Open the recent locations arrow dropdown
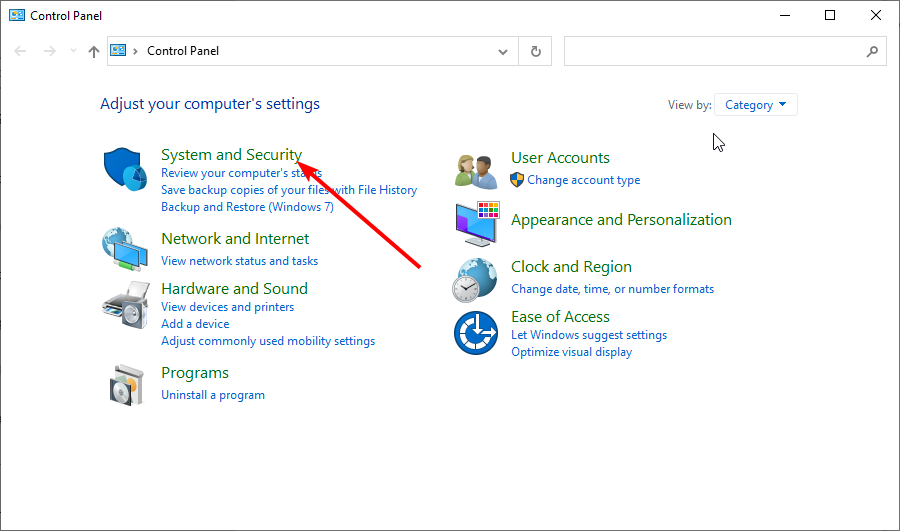Viewport: 900px width, 531px height. 73,51
